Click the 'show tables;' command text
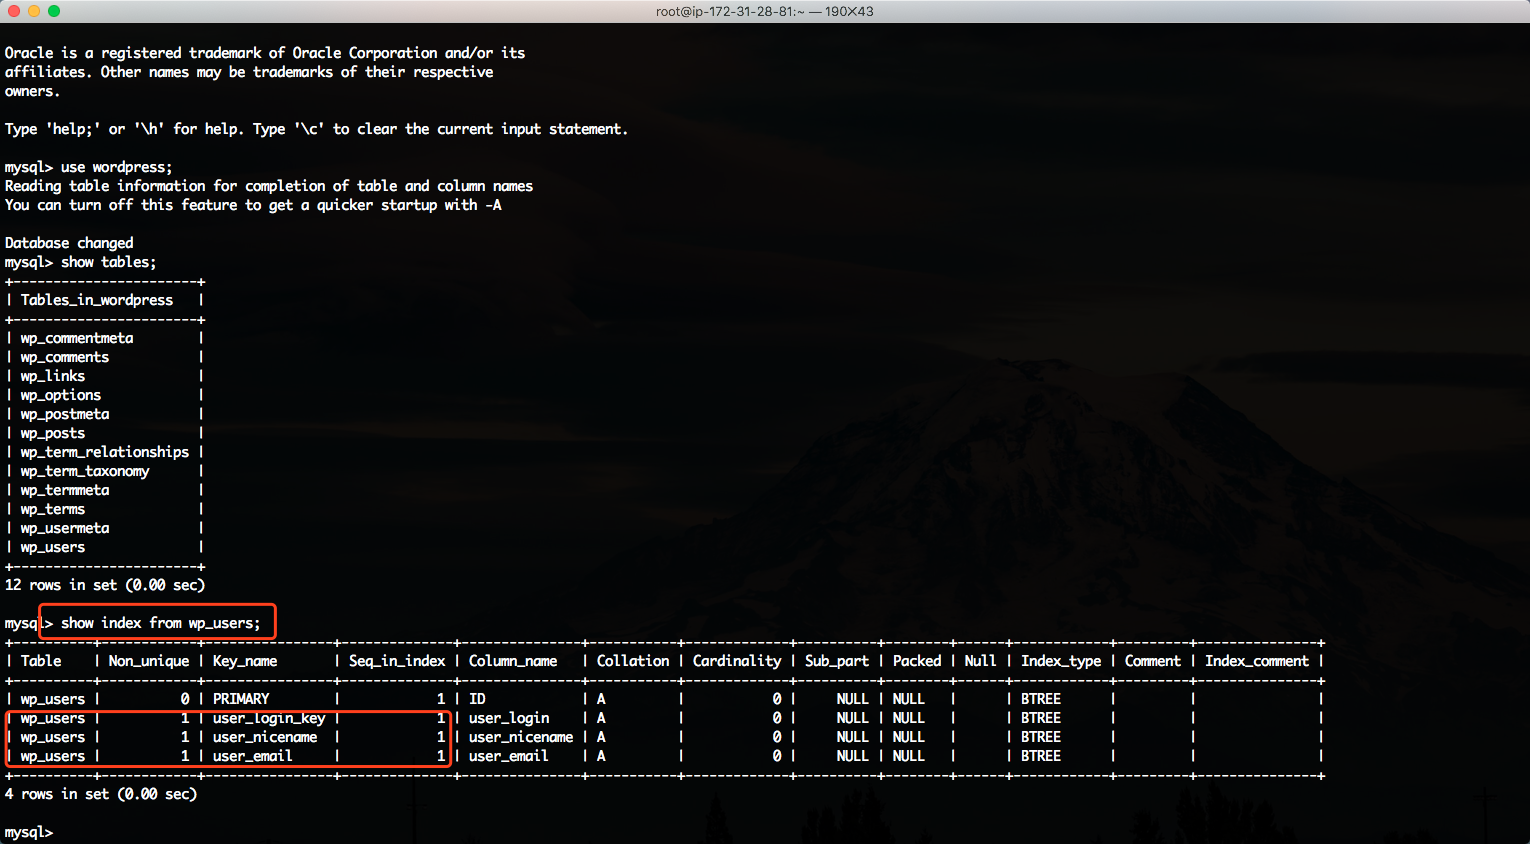1530x844 pixels. pos(108,262)
